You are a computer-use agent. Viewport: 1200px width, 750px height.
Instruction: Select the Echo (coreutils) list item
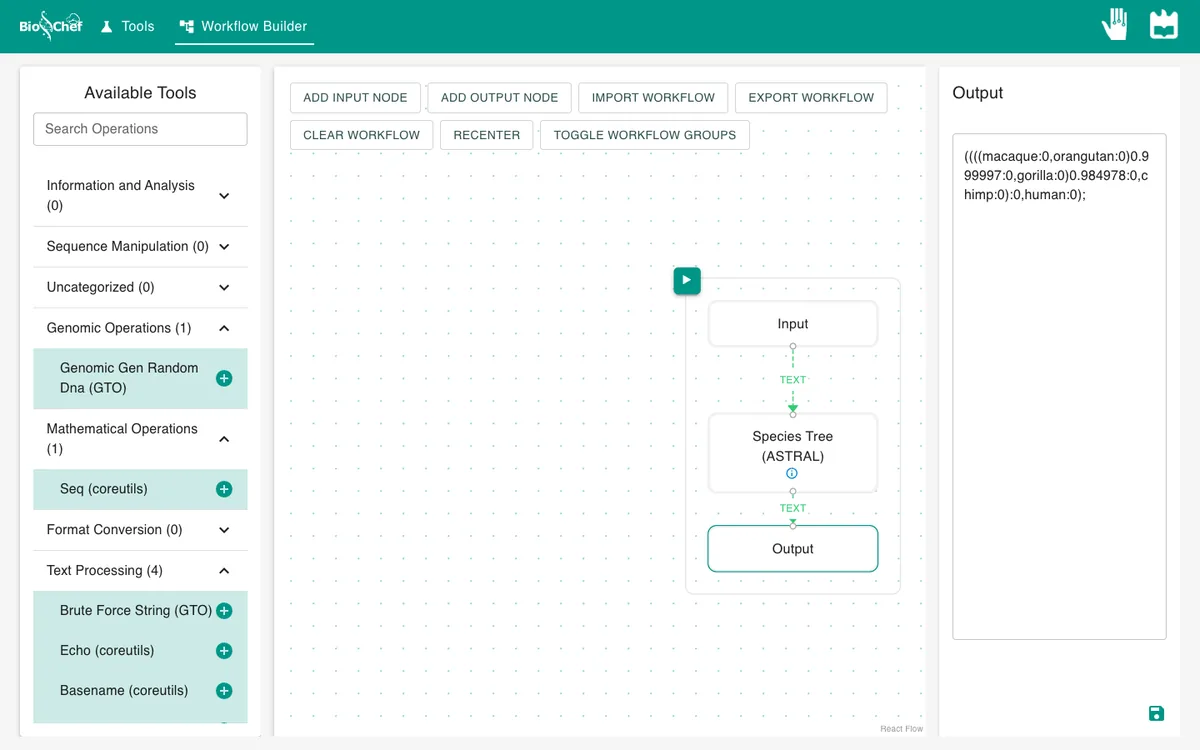140,651
